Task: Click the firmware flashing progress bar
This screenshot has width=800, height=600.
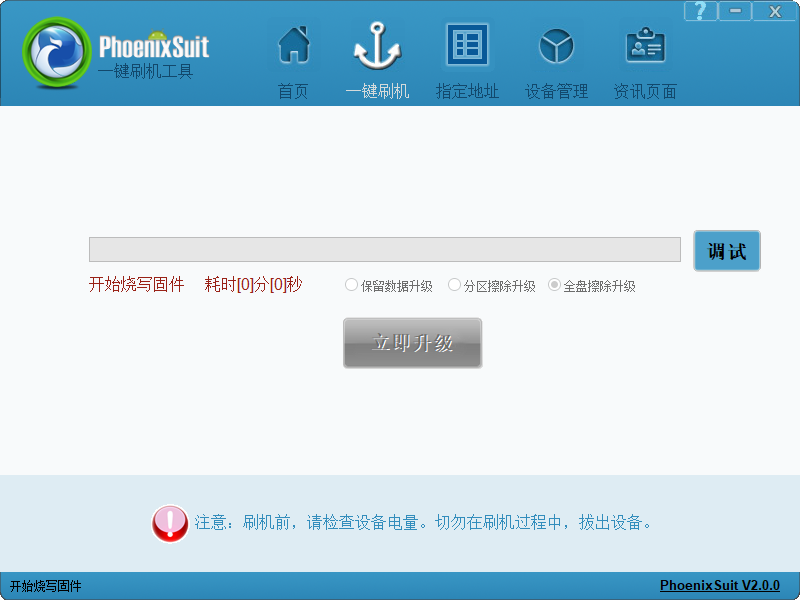Action: pyautogui.click(x=384, y=249)
